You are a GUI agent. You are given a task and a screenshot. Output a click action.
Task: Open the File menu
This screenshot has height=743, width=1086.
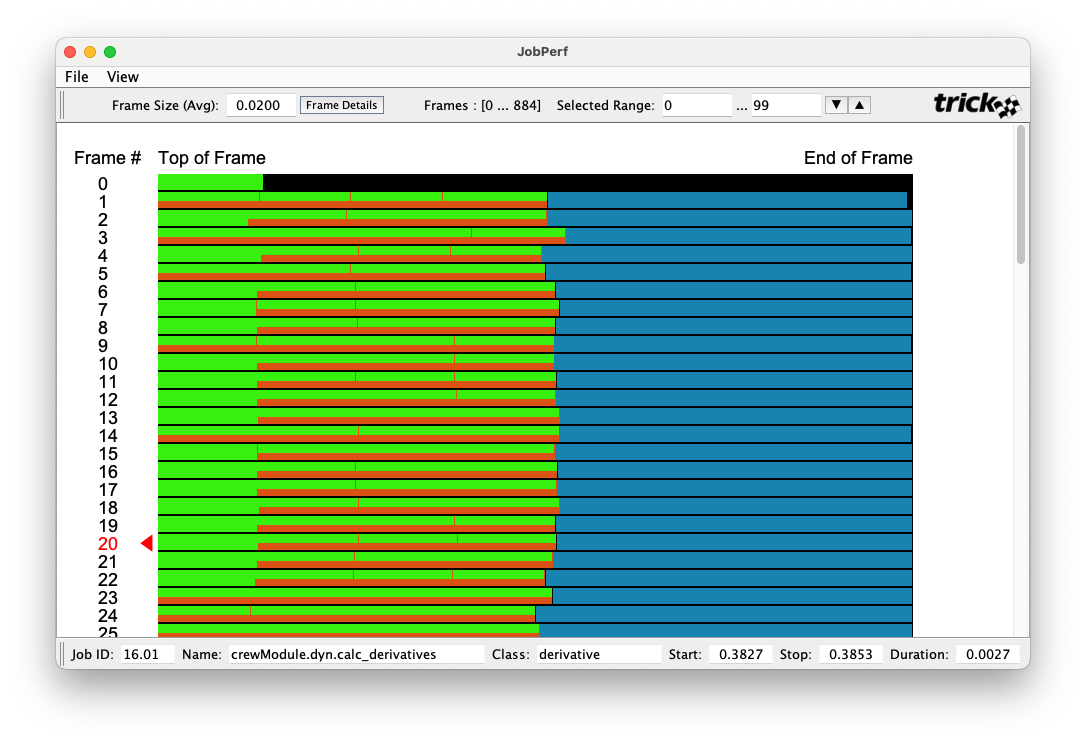coord(76,77)
